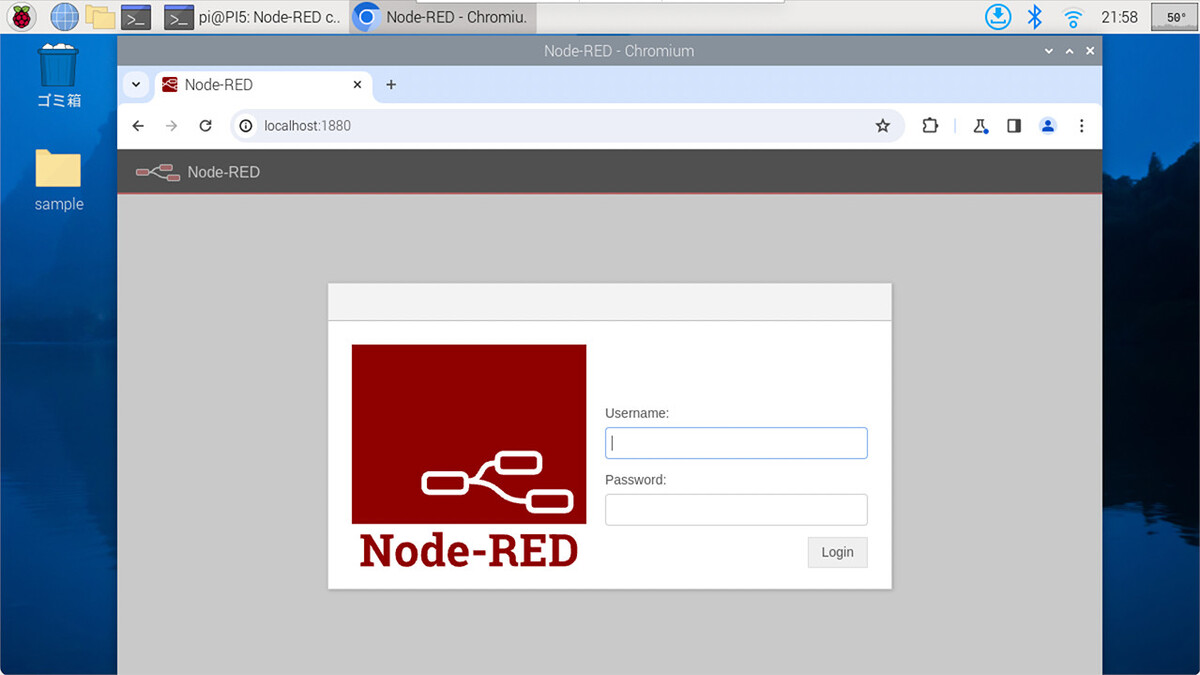Image resolution: width=1200 pixels, height=675 pixels.
Task: Click the Login button
Action: [837, 552]
